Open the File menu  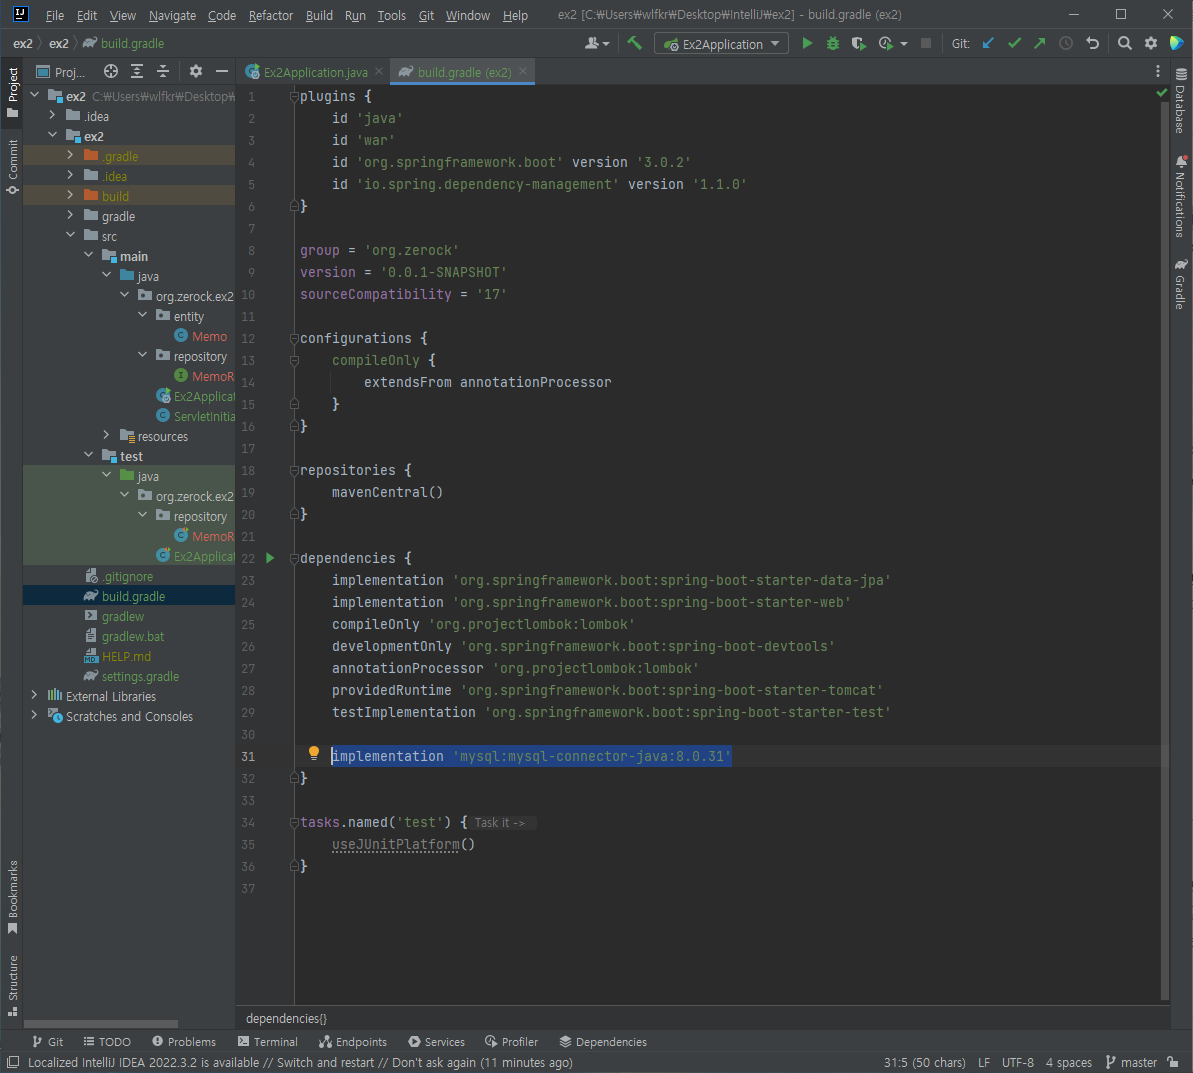coord(55,15)
